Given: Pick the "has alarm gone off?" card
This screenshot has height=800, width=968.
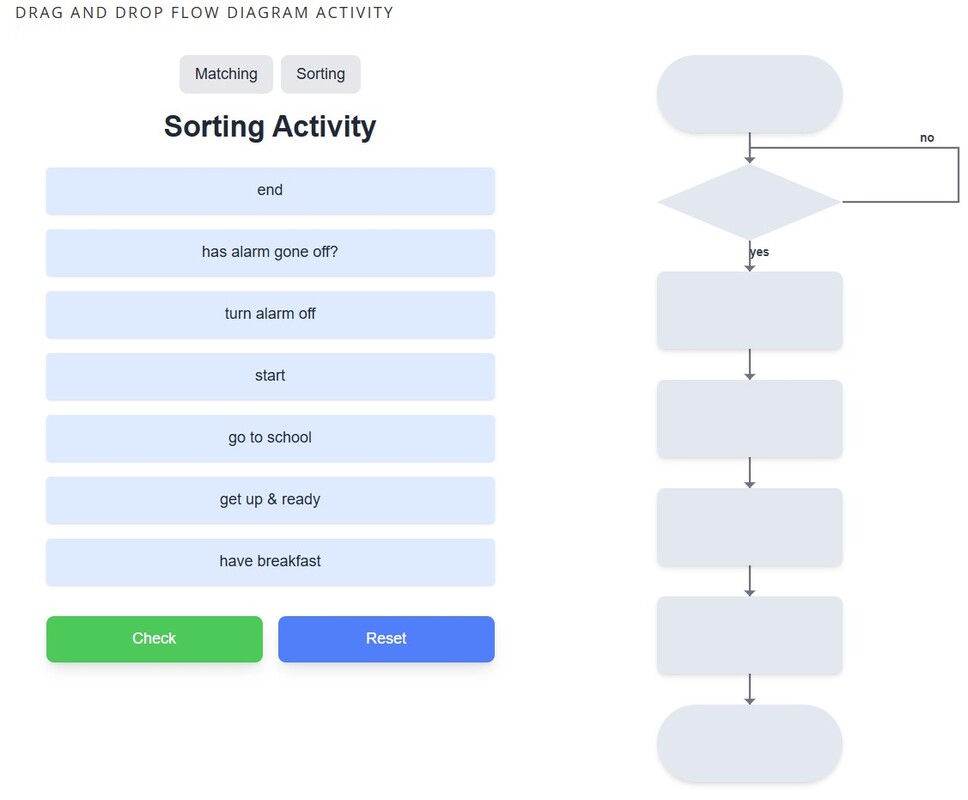Looking at the screenshot, I should (x=270, y=253).
